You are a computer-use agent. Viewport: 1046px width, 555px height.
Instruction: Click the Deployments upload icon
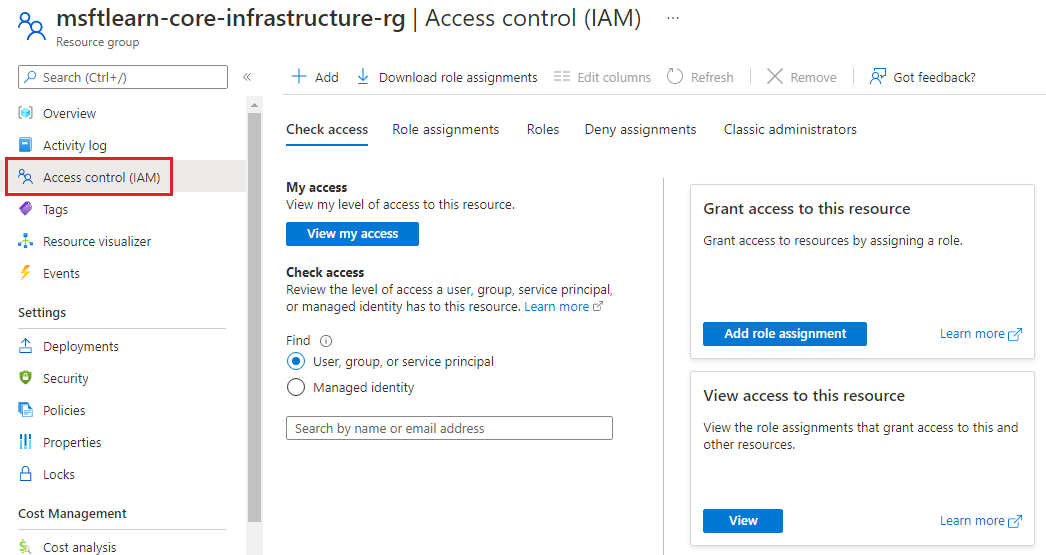point(25,346)
